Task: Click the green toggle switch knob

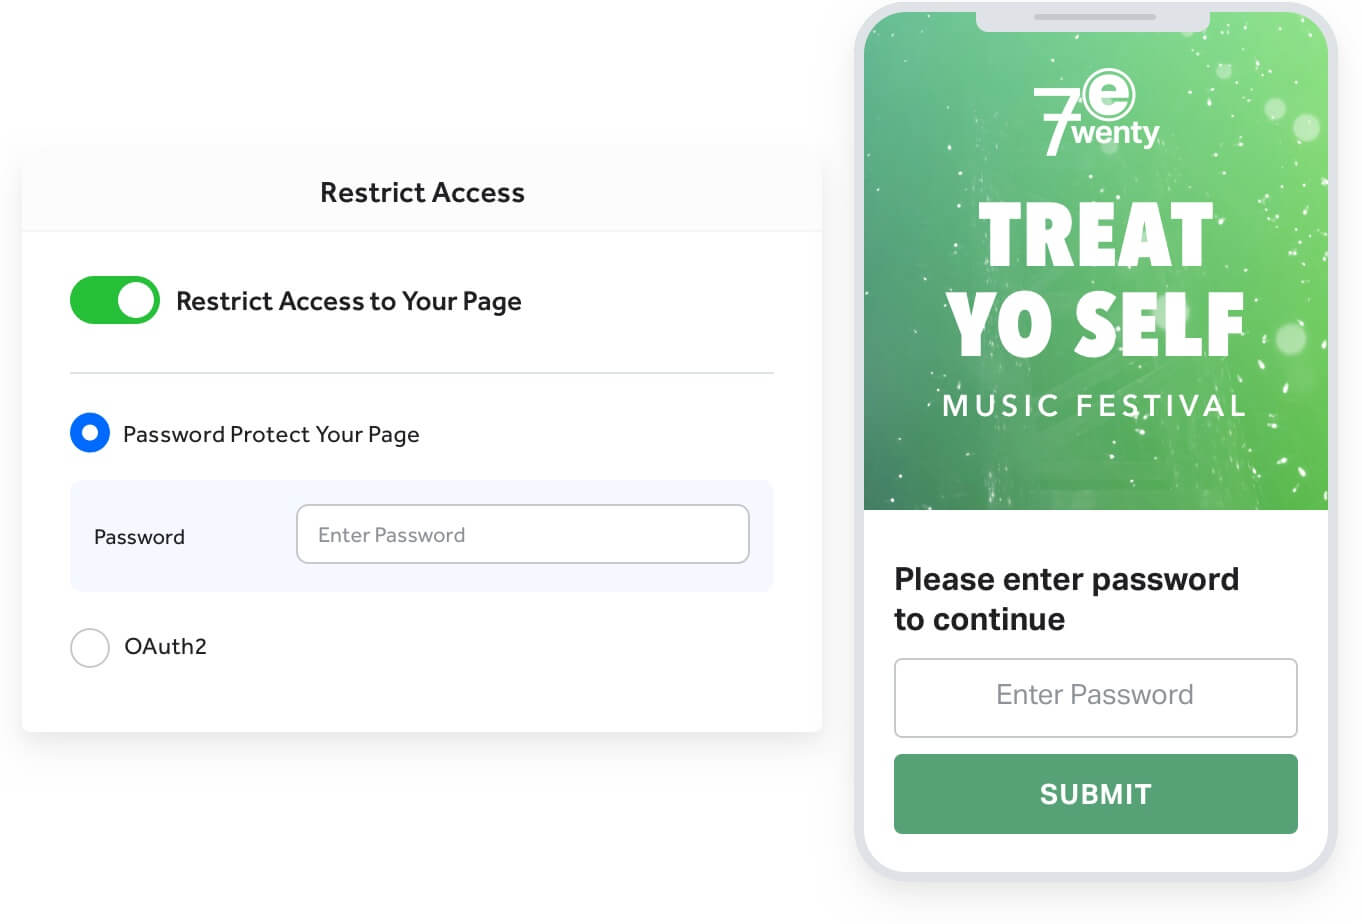Action: point(134,300)
